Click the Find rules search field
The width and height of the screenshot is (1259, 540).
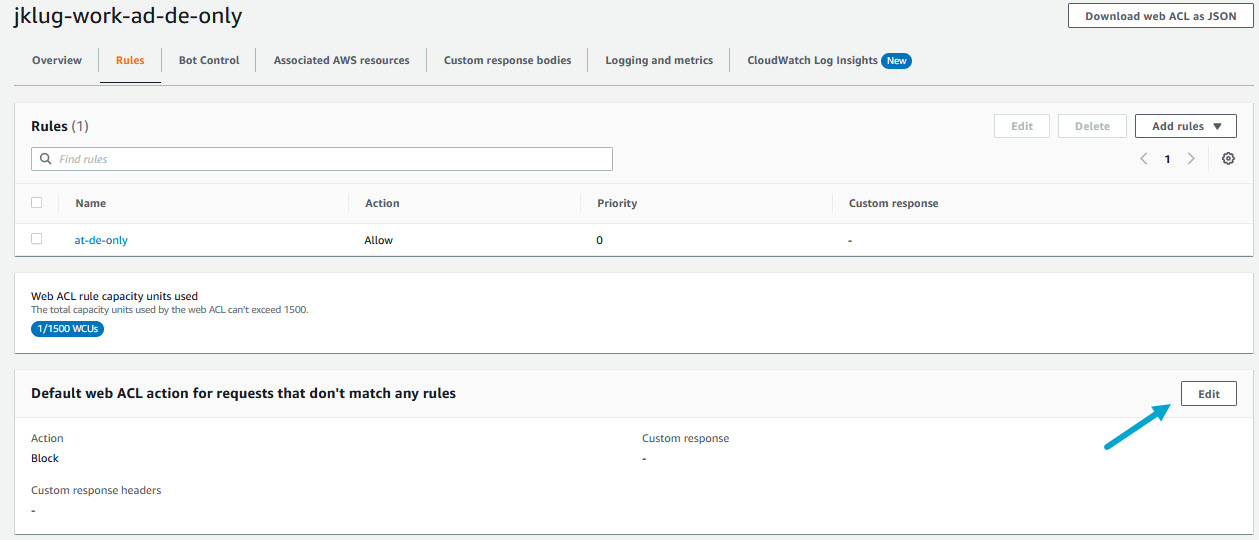[330, 159]
